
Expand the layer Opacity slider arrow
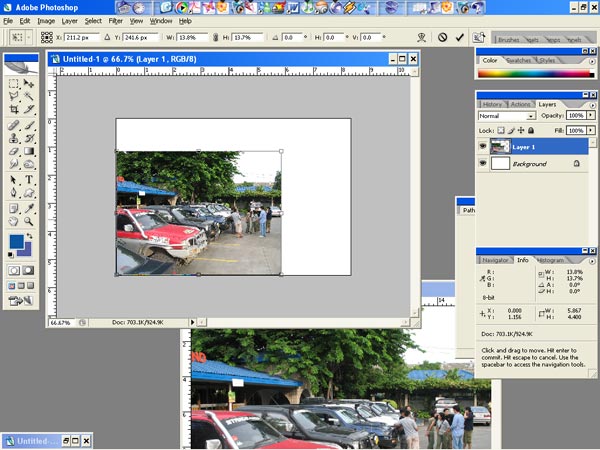point(589,116)
